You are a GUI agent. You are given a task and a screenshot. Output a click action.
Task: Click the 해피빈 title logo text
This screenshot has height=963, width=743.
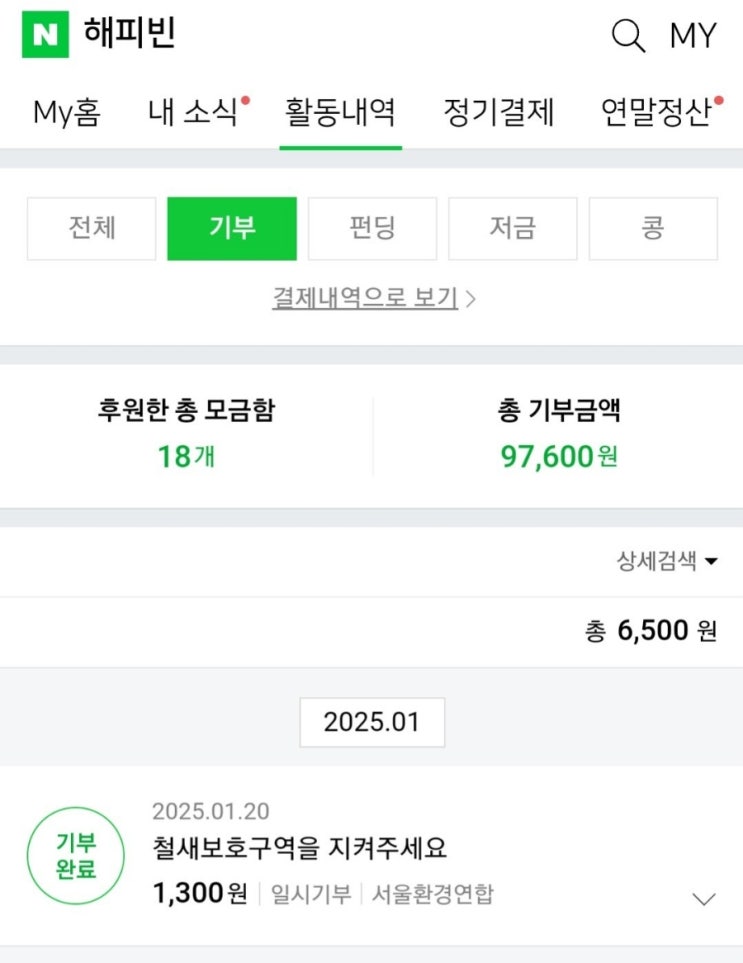130,34
